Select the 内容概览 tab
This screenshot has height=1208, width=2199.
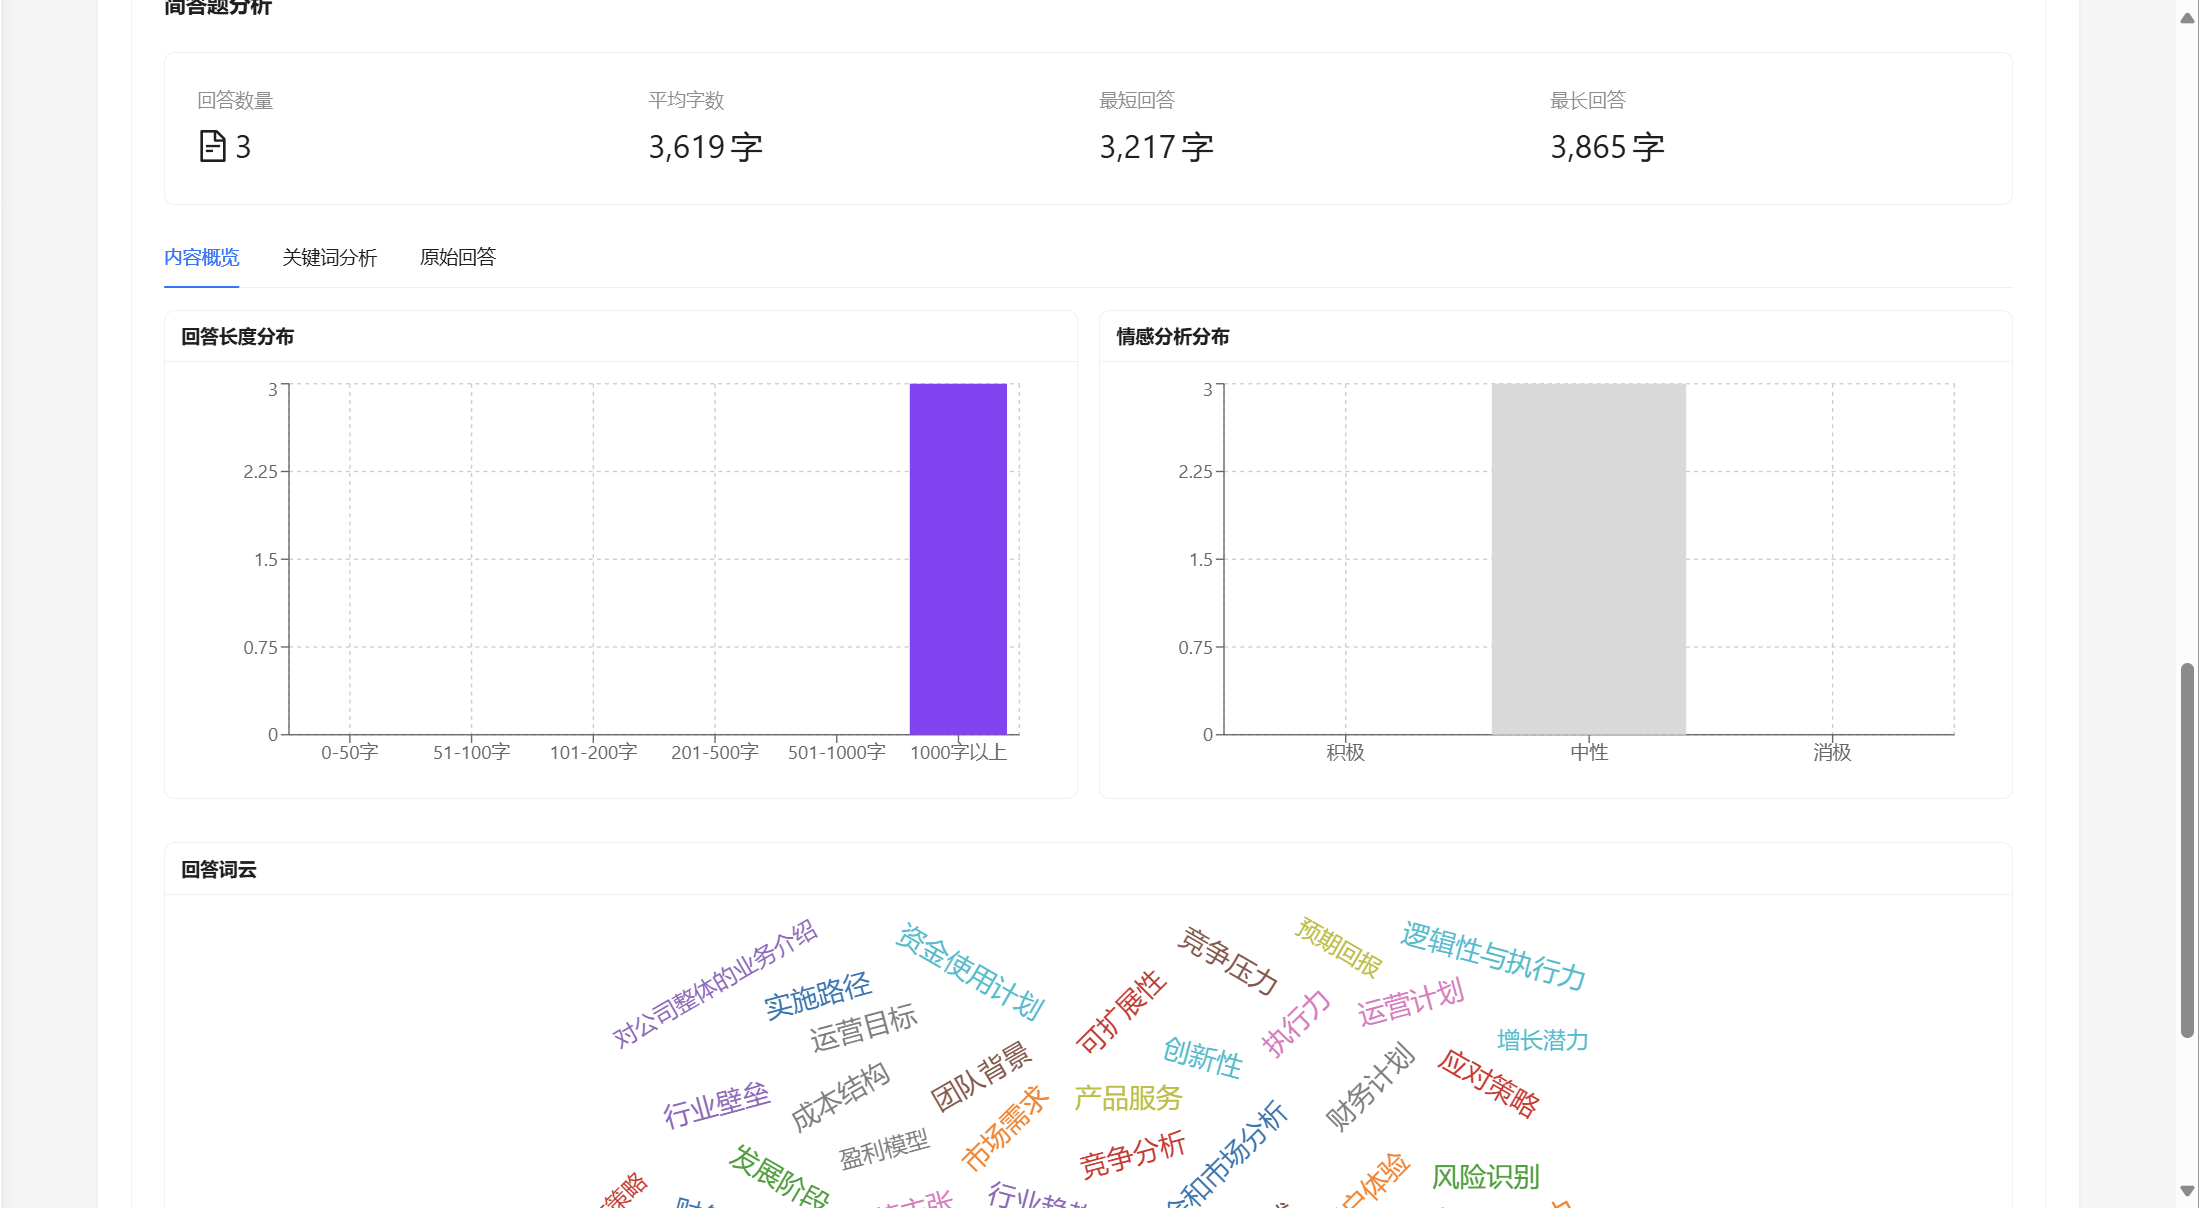(x=202, y=258)
